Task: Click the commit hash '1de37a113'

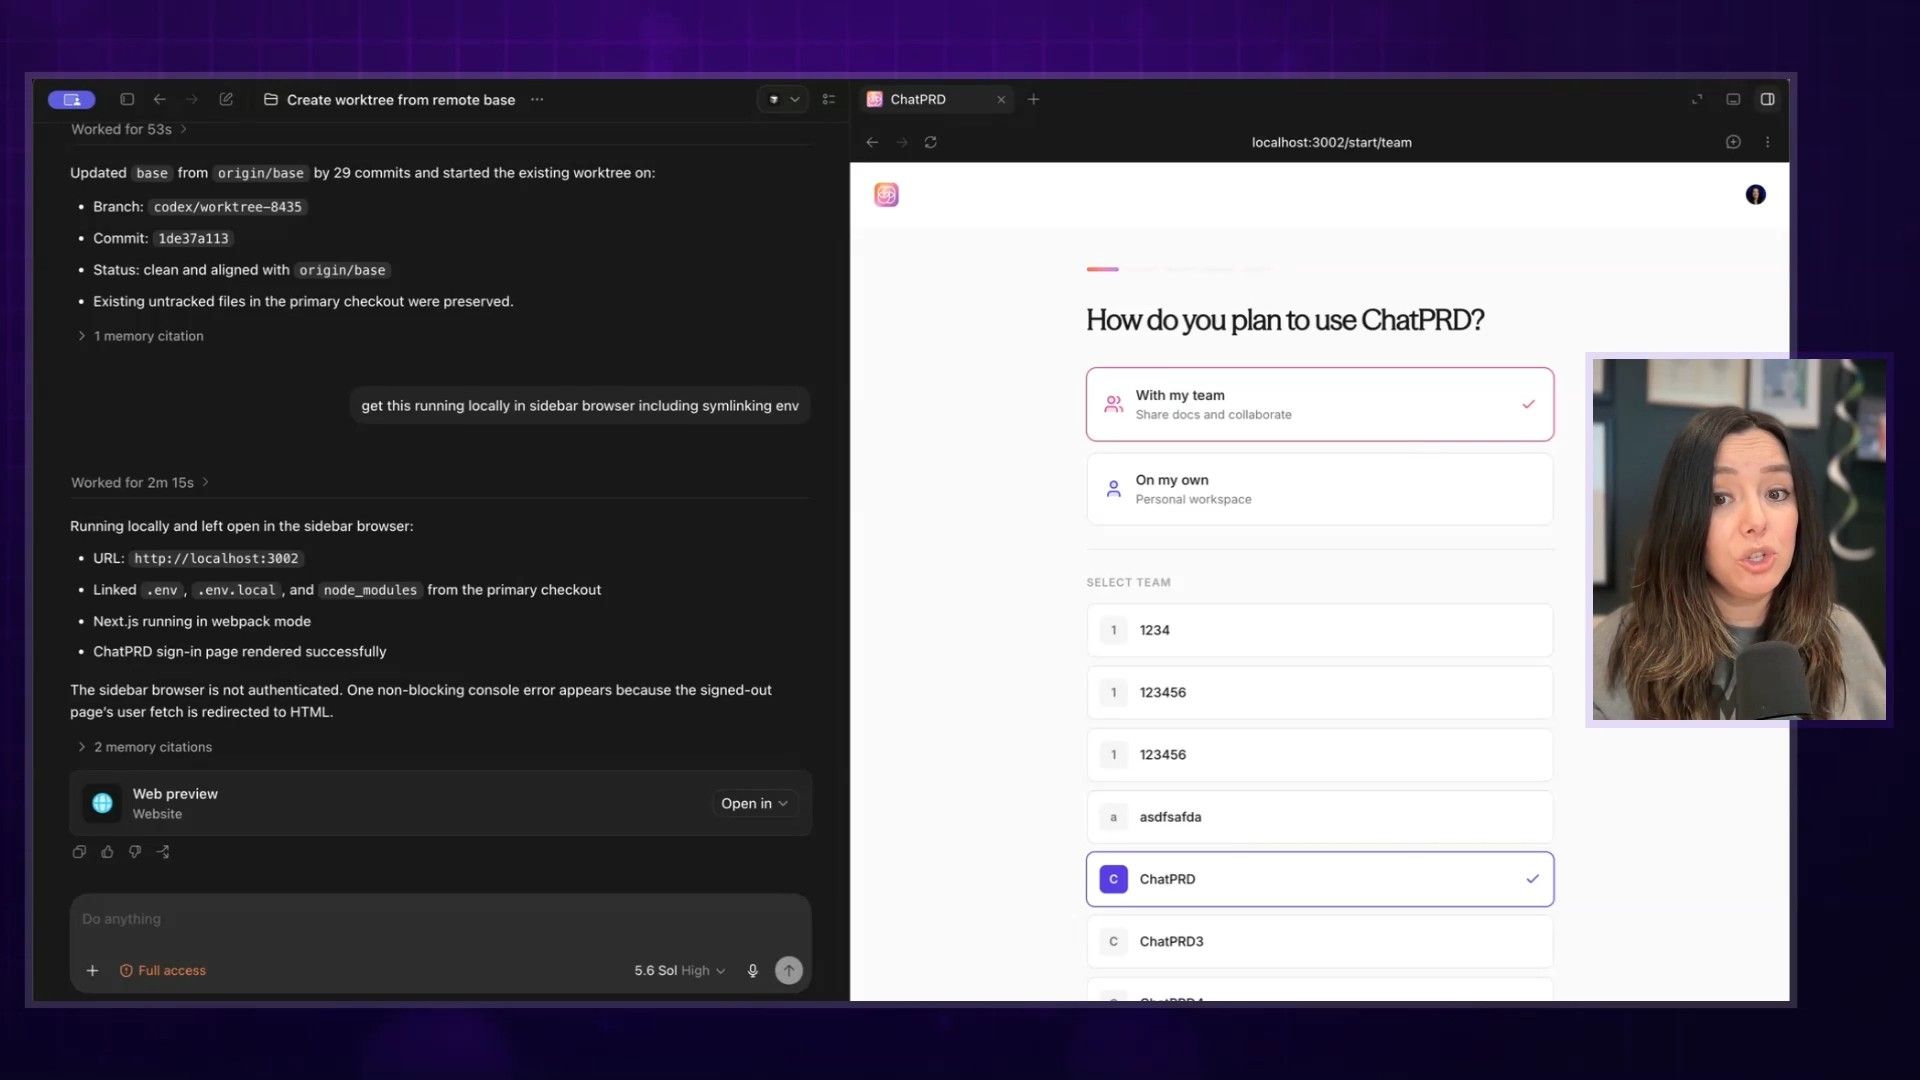Action: pyautogui.click(x=193, y=239)
